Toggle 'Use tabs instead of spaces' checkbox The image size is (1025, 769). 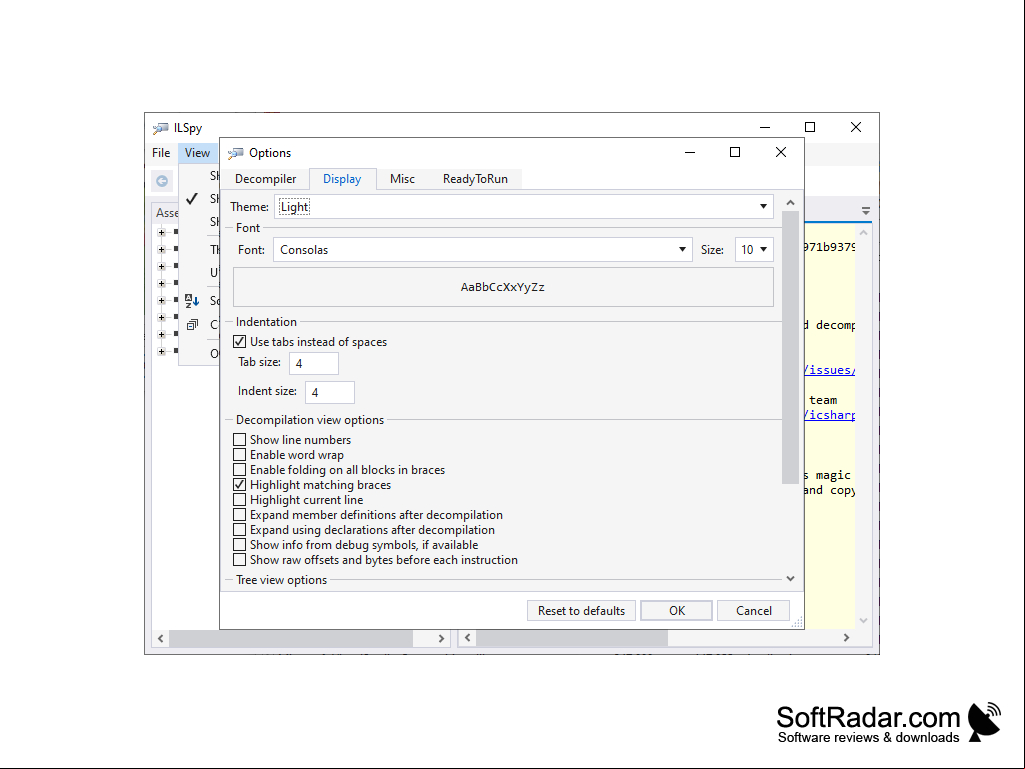240,342
